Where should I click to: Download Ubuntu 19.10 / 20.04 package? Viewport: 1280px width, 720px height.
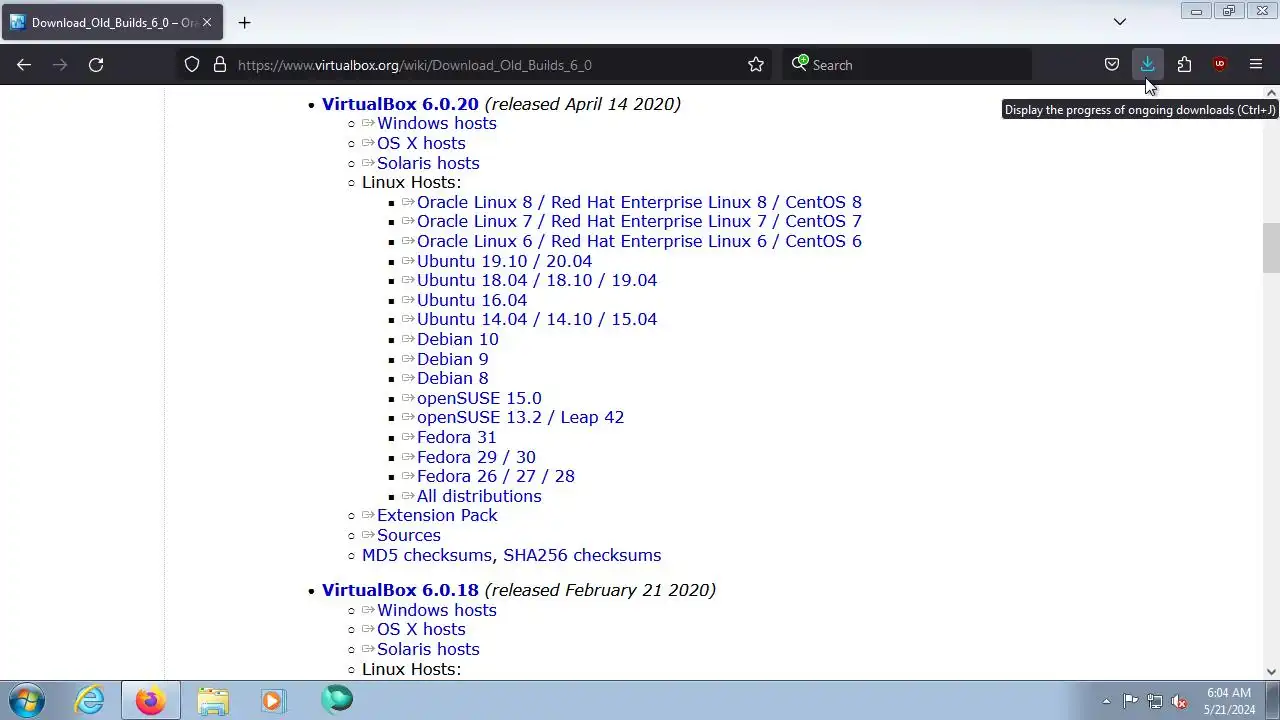504,261
